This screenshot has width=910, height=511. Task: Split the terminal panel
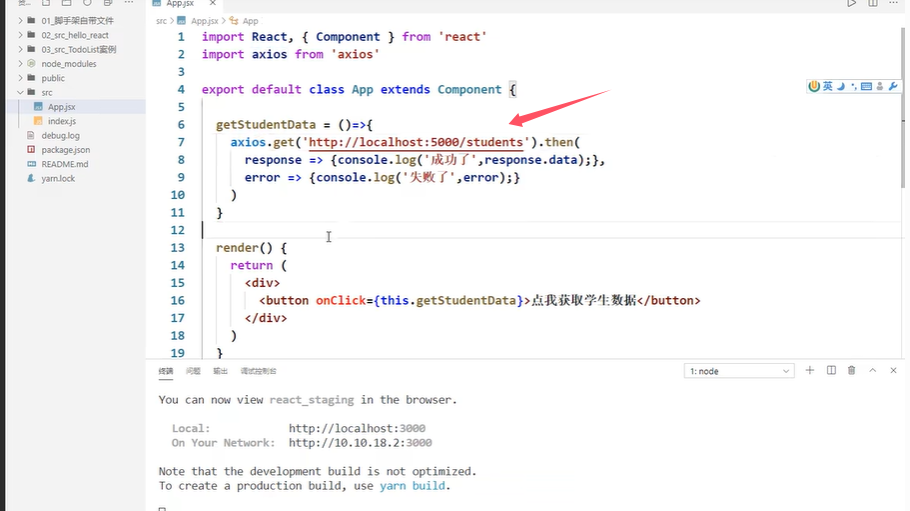tap(831, 370)
